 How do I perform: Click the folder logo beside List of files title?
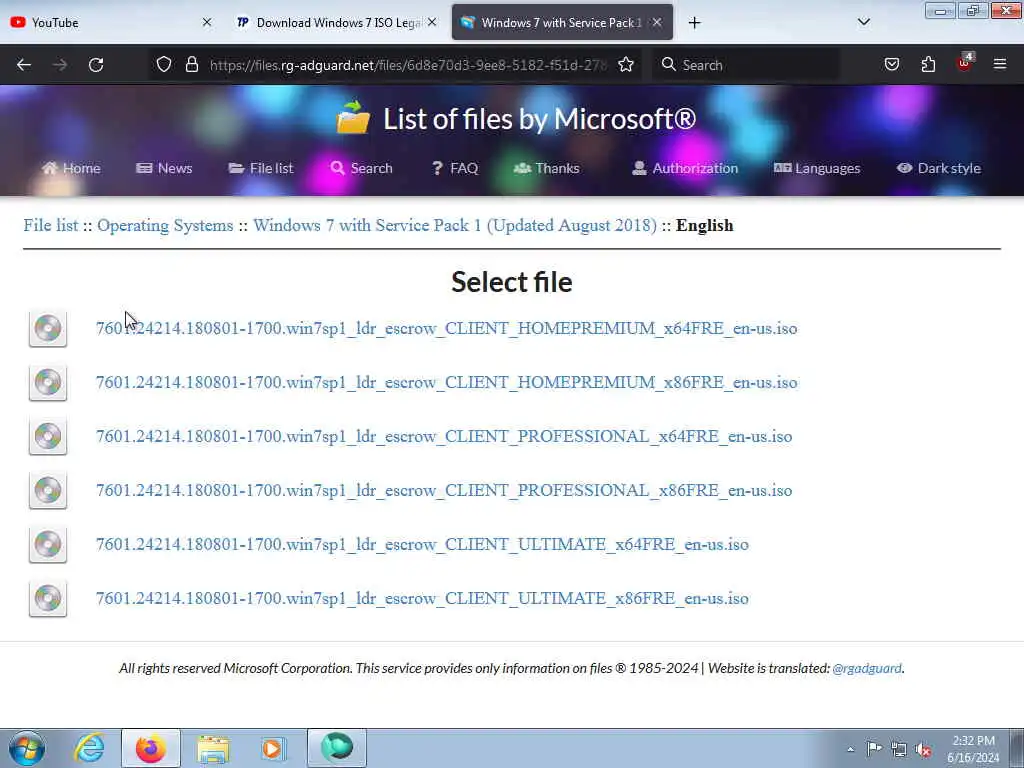pyautogui.click(x=353, y=118)
